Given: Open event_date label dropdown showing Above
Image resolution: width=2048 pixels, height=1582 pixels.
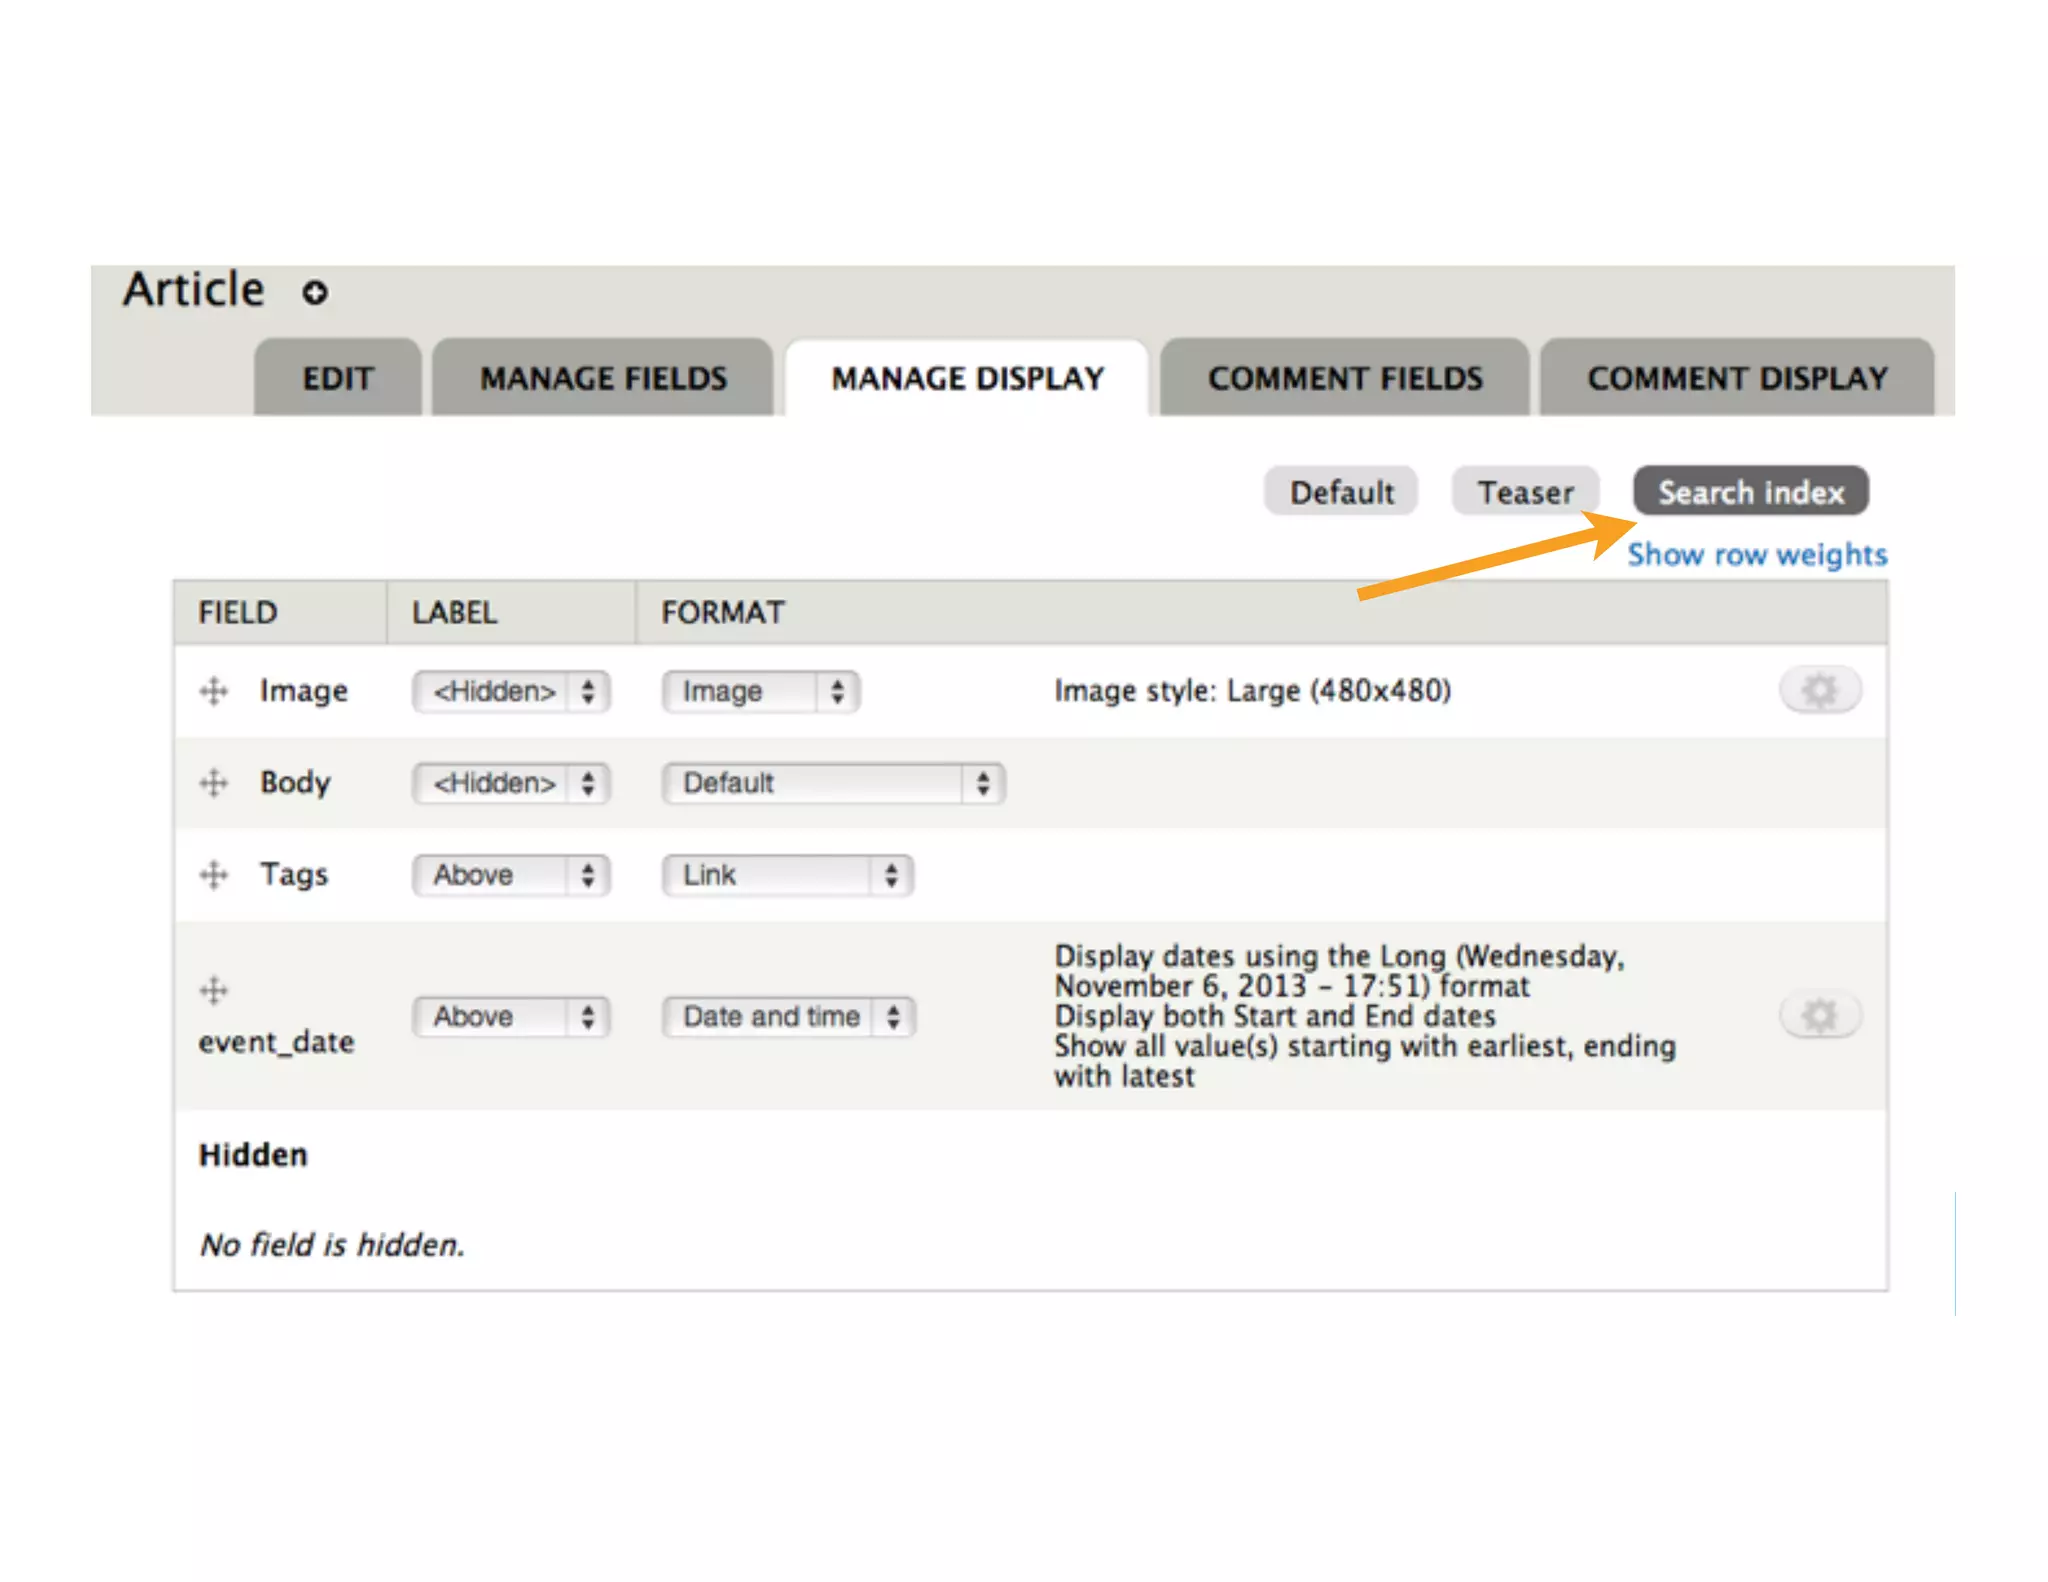Looking at the screenshot, I should tap(511, 1017).
